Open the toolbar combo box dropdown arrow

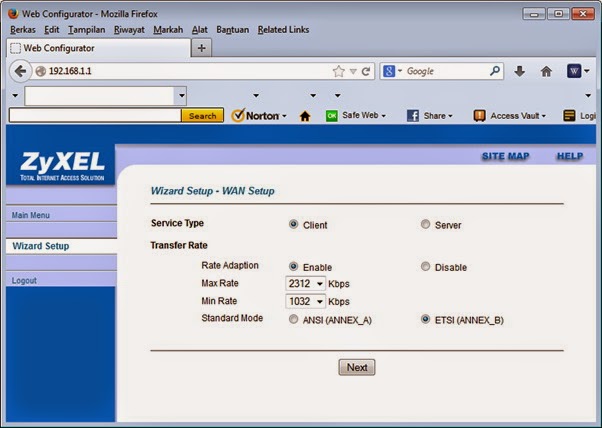coord(181,96)
